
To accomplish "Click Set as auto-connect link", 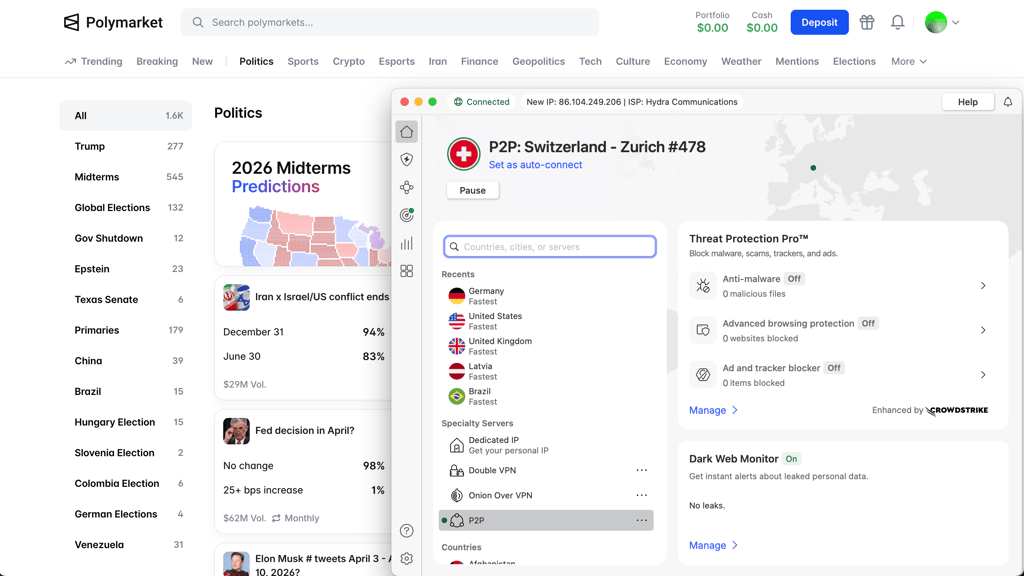I will click(x=535, y=165).
